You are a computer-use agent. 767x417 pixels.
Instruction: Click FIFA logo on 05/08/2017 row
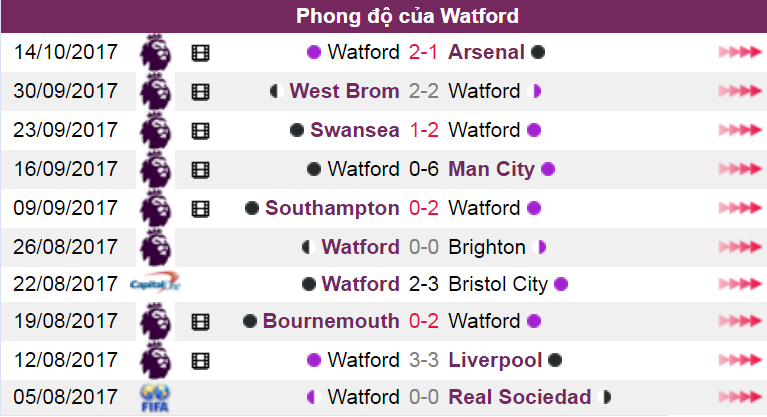point(155,398)
